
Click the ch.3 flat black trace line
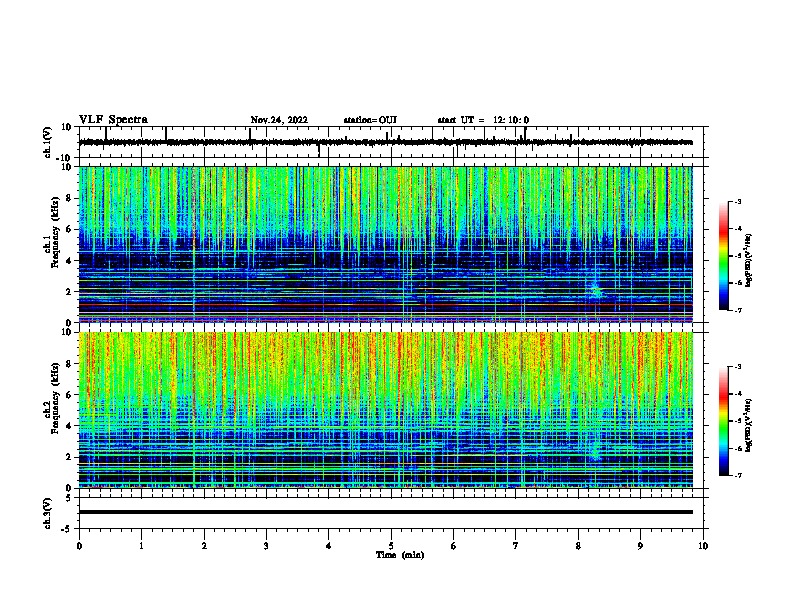tap(386, 512)
